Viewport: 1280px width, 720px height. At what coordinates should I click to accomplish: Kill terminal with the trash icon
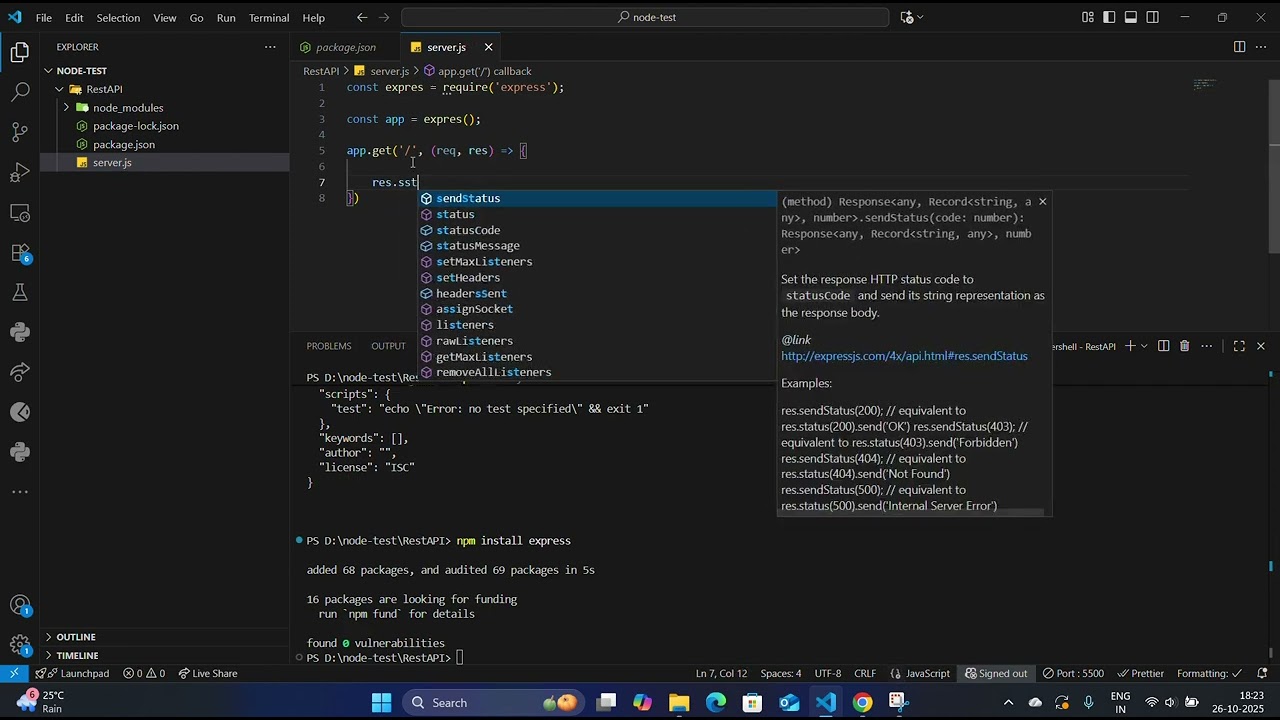(x=1184, y=346)
